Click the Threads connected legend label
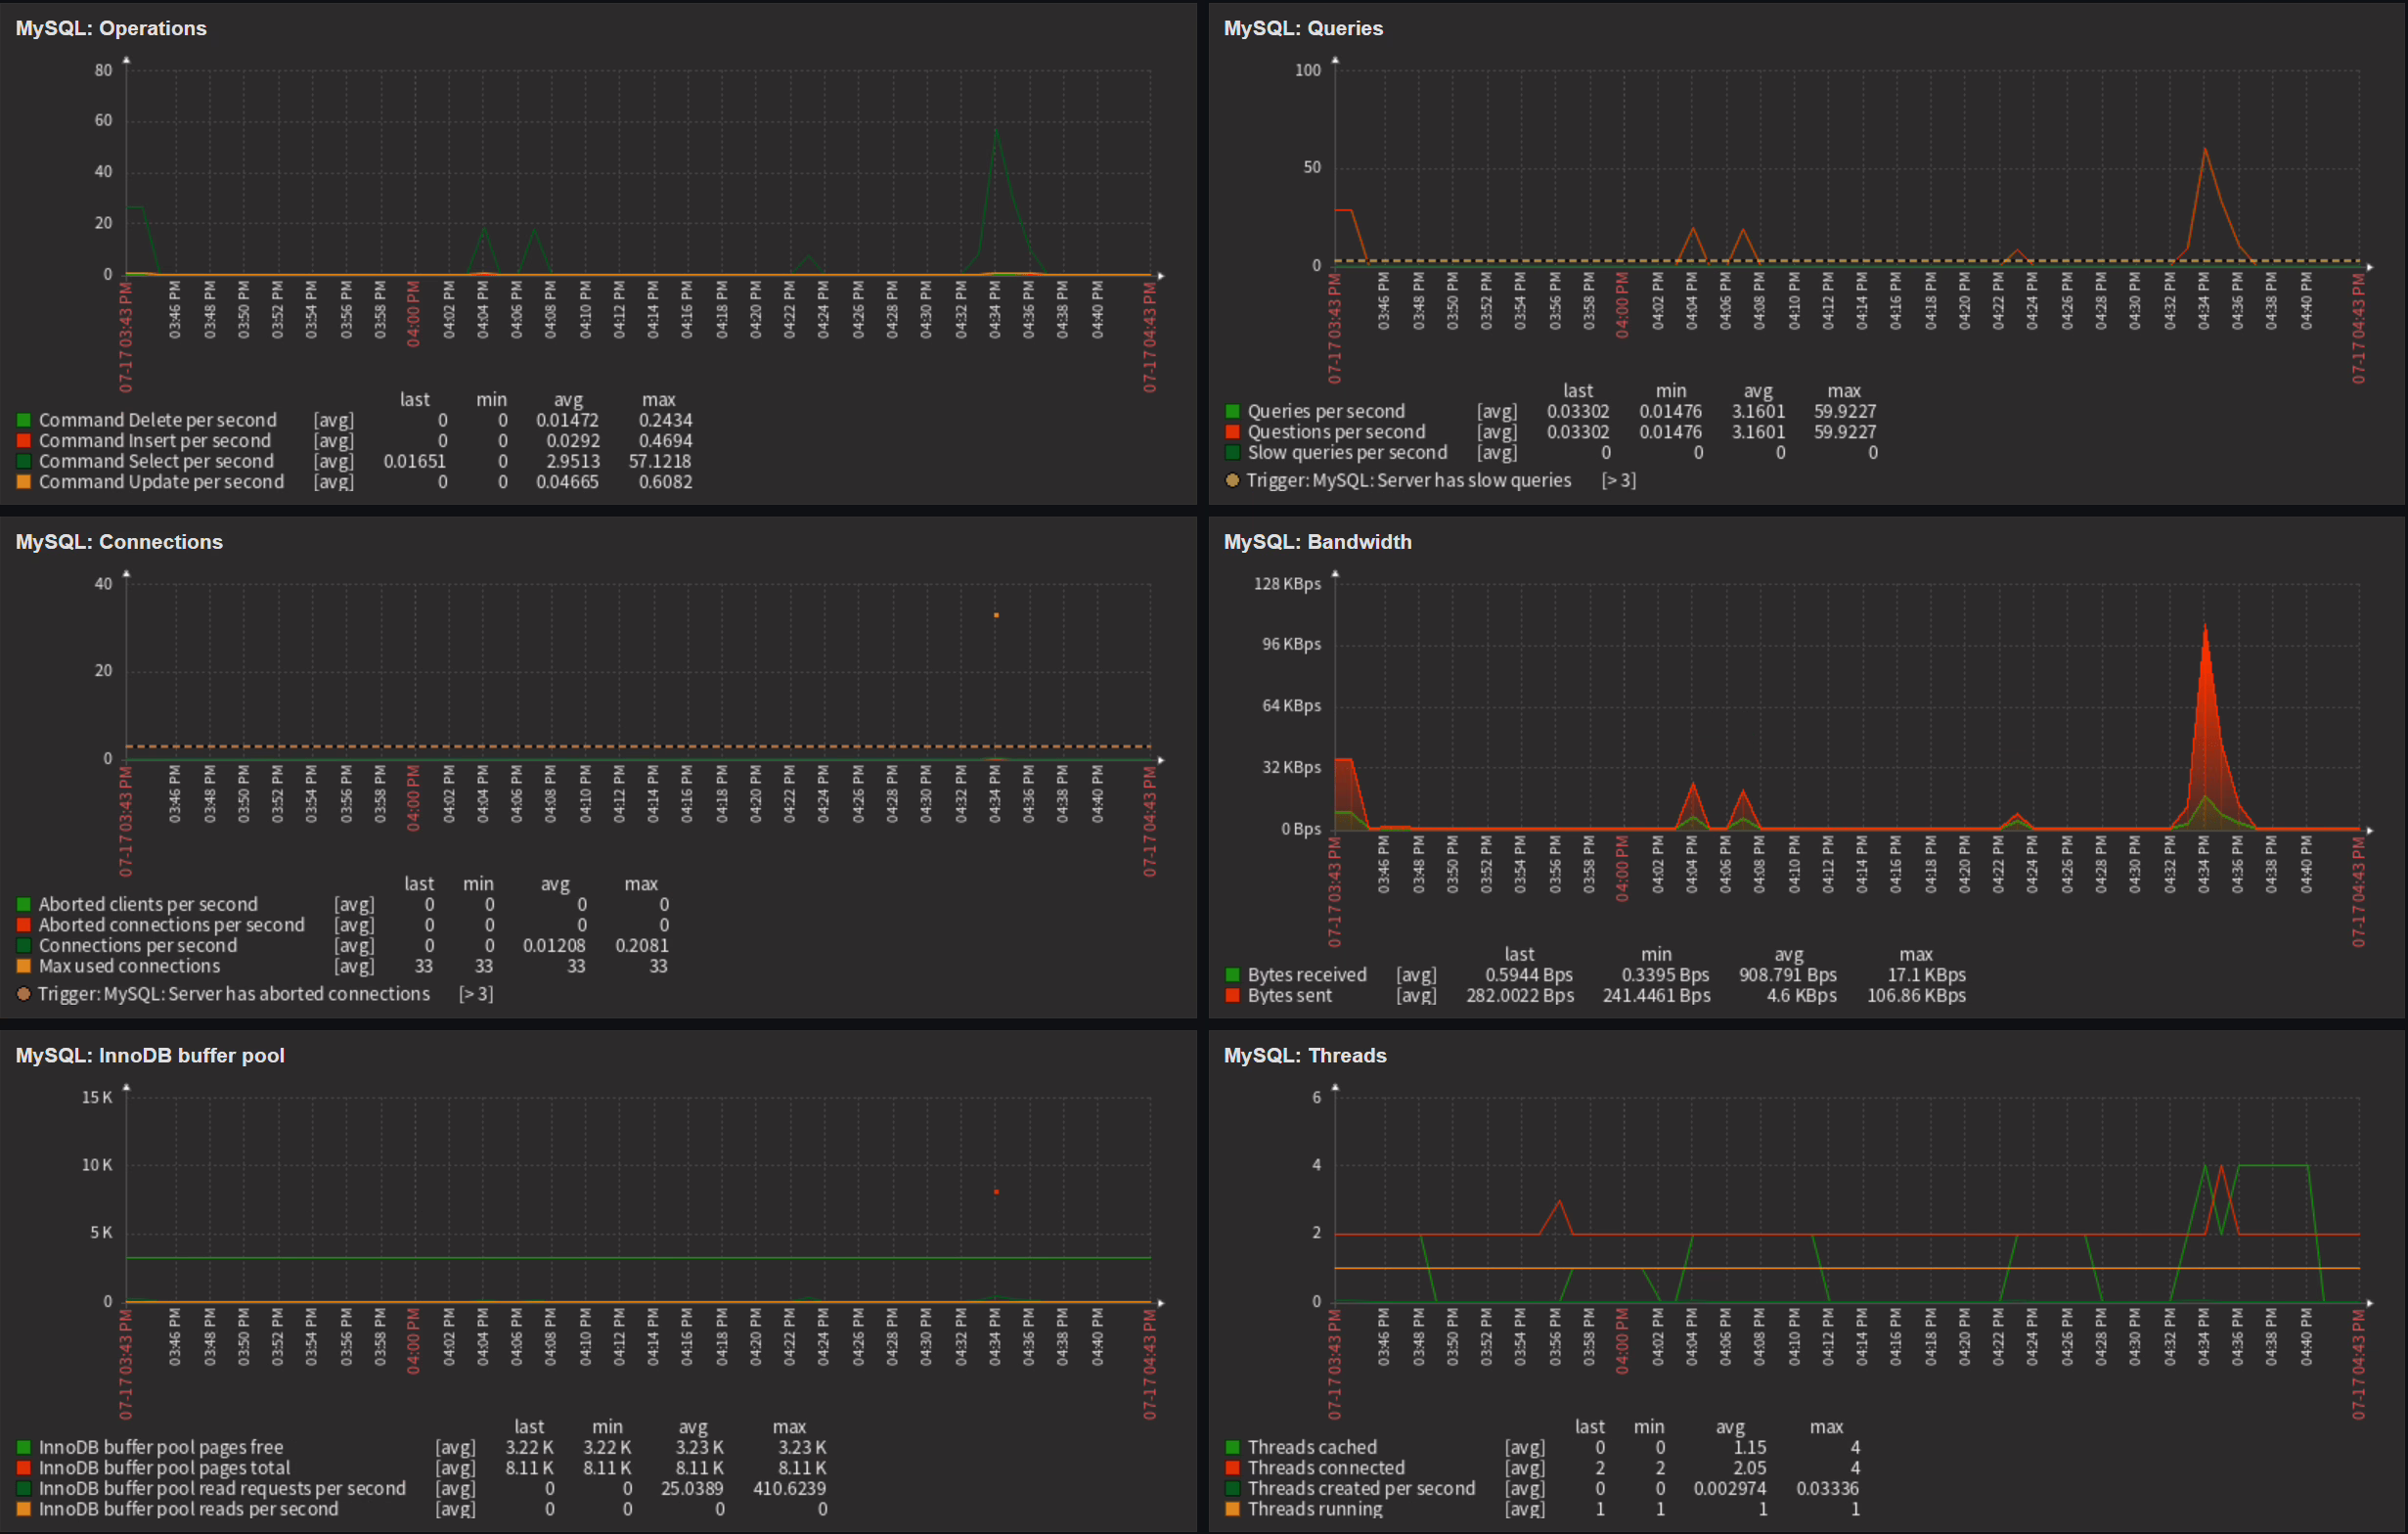This screenshot has height=1534, width=2408. pyautogui.click(x=1326, y=1468)
